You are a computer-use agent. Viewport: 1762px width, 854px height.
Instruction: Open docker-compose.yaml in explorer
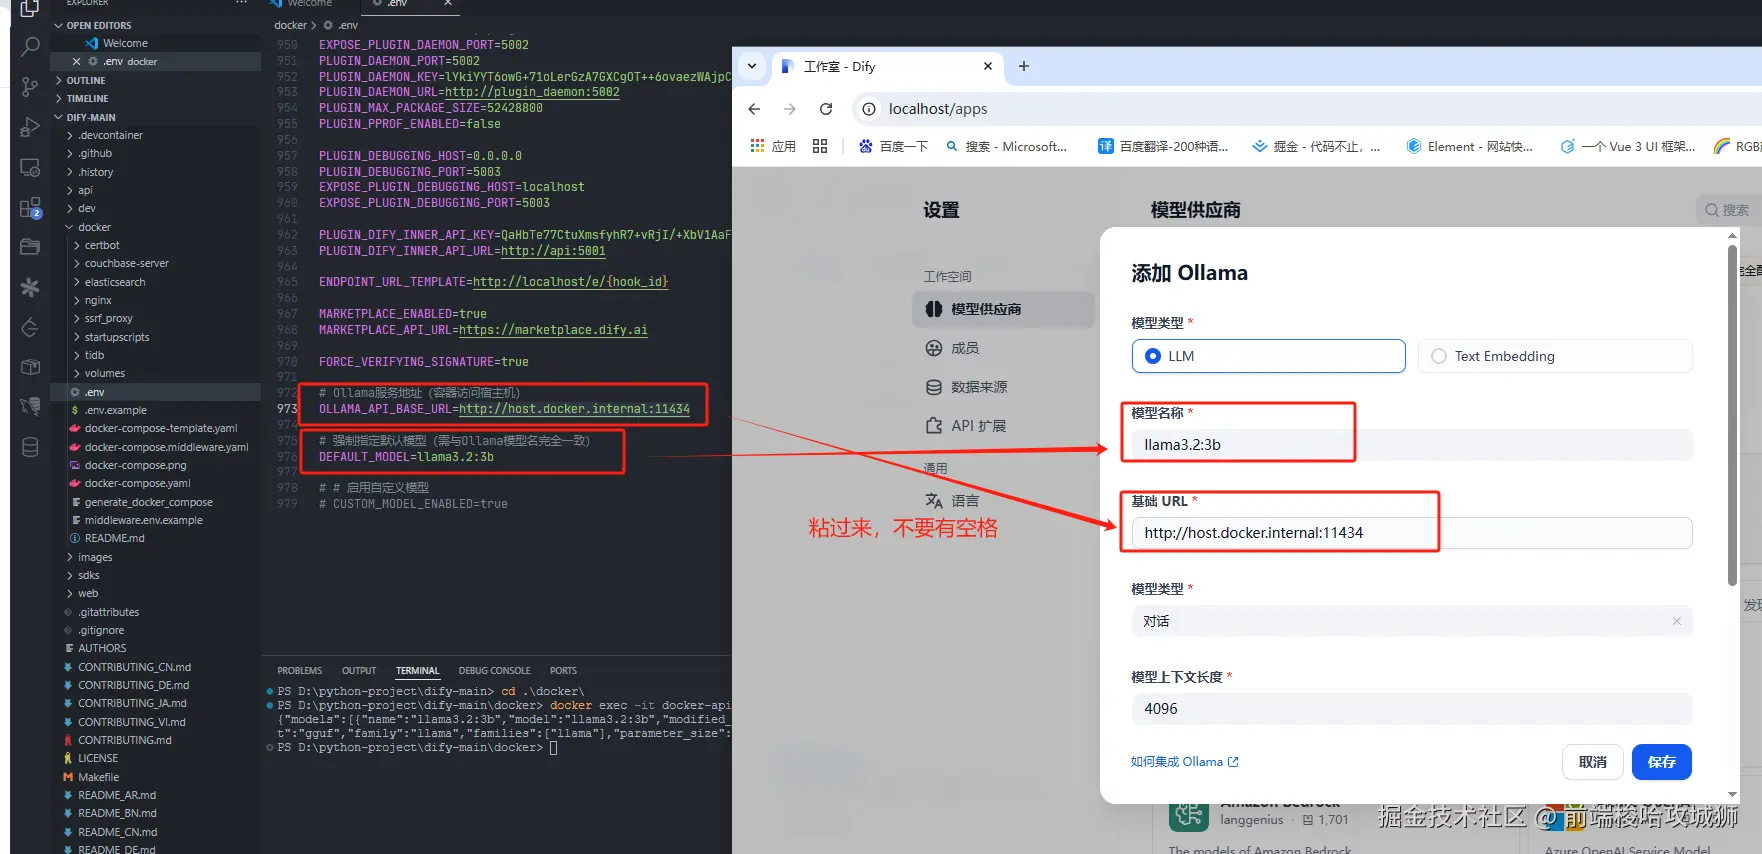click(x=137, y=483)
